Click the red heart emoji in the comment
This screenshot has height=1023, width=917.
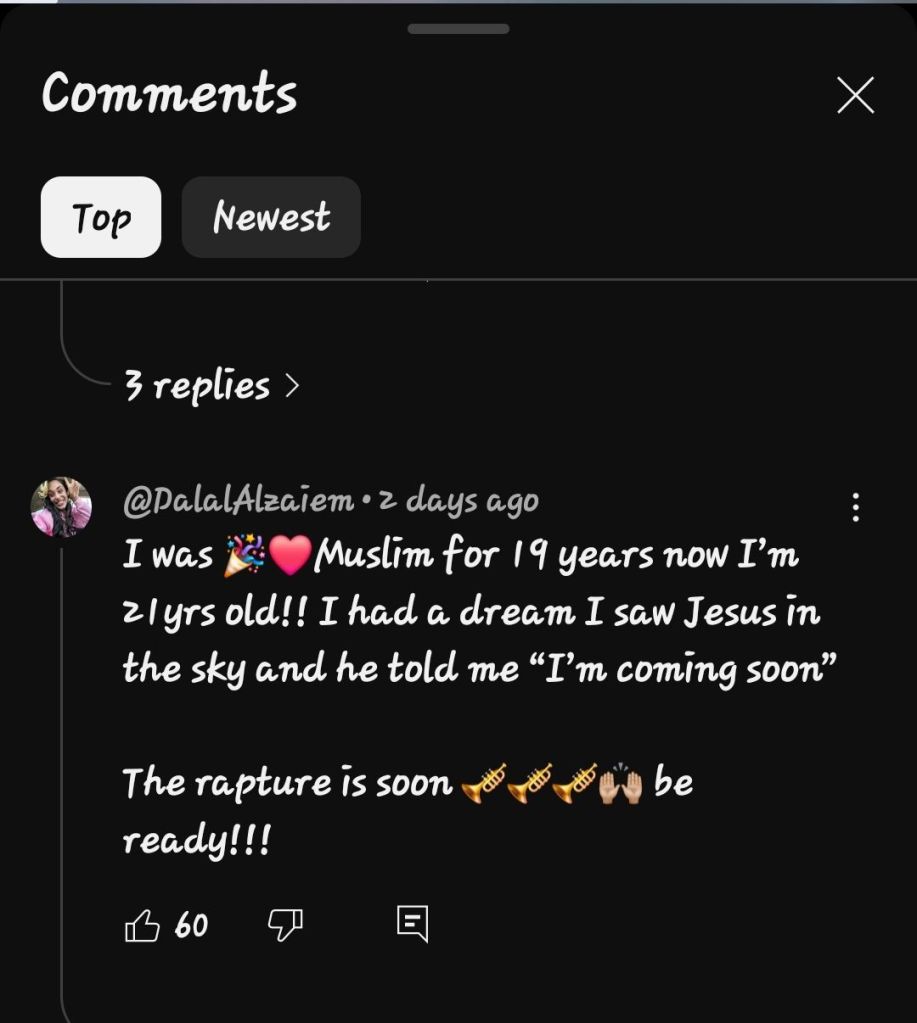click(x=290, y=555)
